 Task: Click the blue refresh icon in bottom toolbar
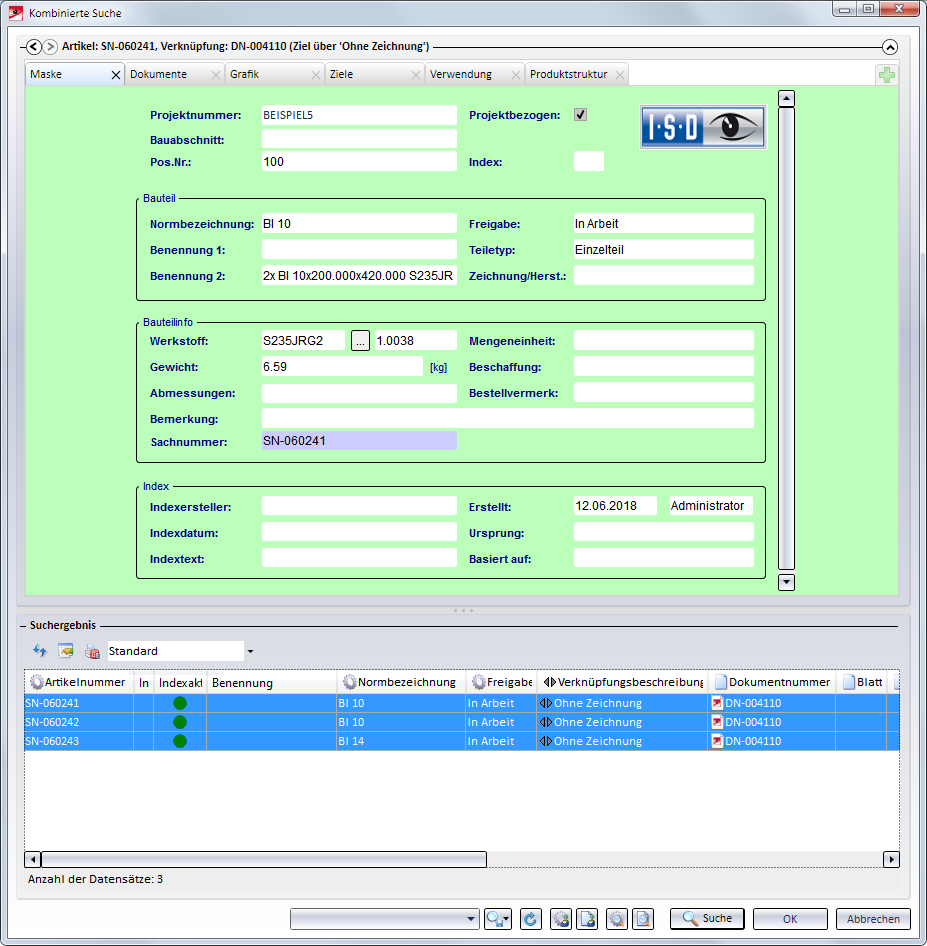tap(530, 919)
